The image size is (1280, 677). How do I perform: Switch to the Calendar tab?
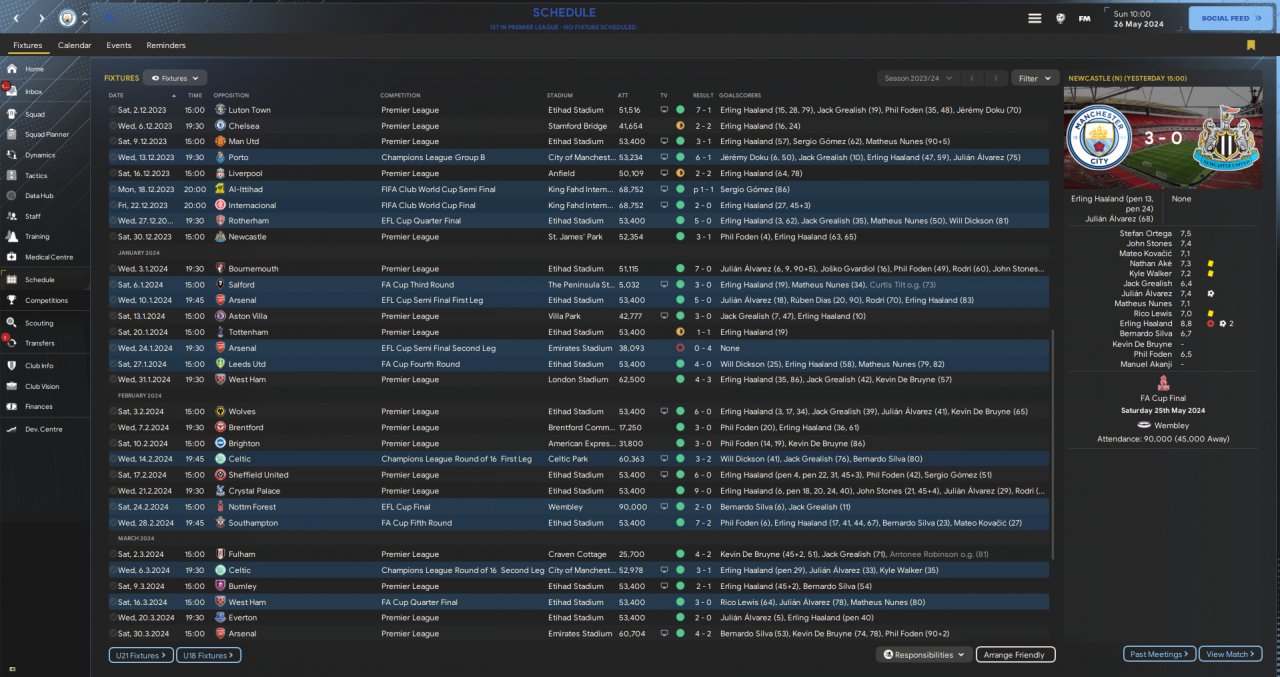75,45
